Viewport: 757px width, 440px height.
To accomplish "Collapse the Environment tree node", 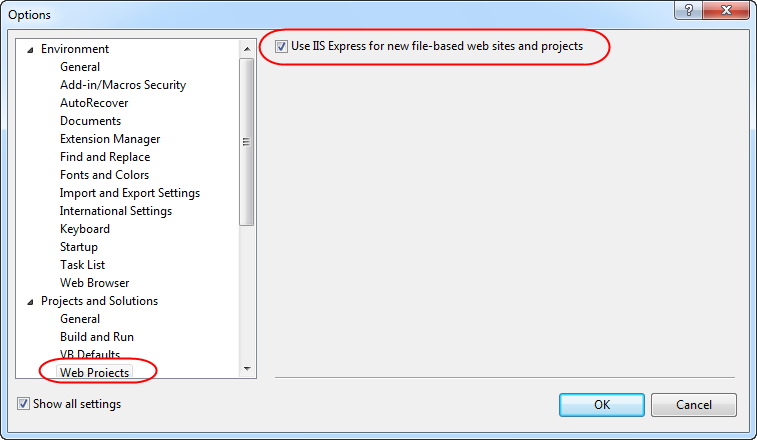I will click(x=29, y=49).
